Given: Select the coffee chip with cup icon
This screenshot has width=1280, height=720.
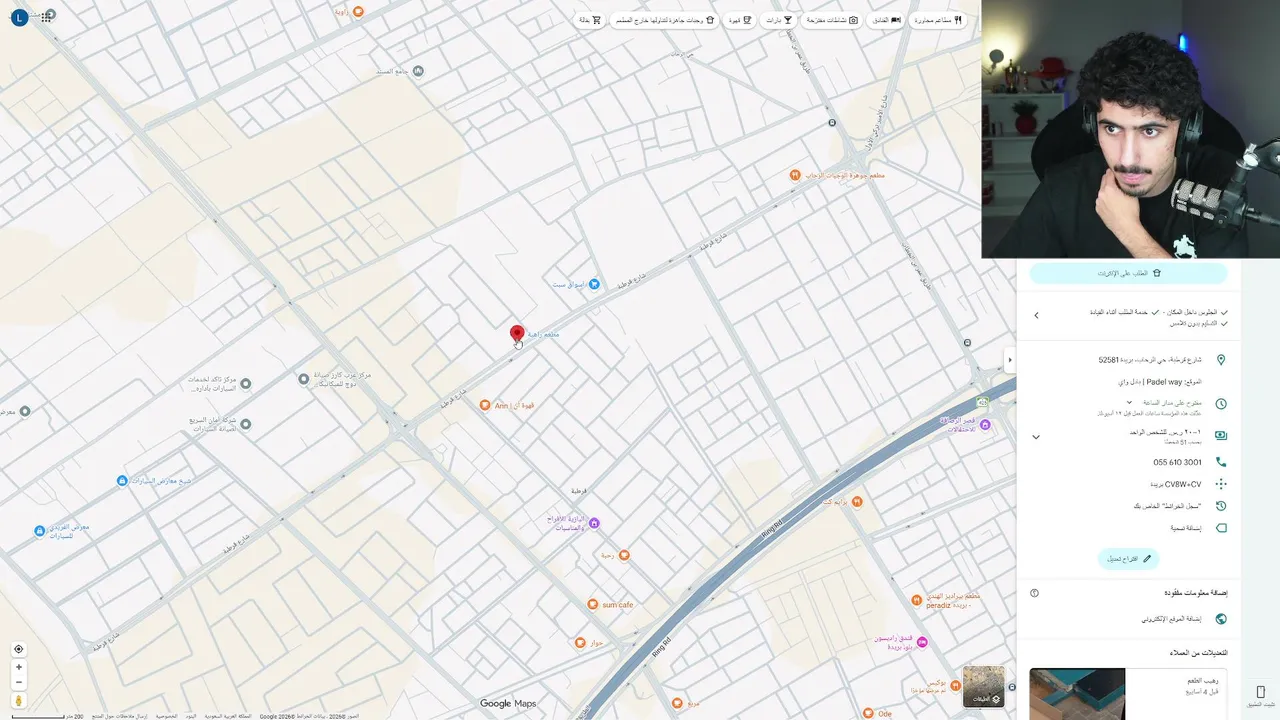Looking at the screenshot, I should tap(740, 20).
